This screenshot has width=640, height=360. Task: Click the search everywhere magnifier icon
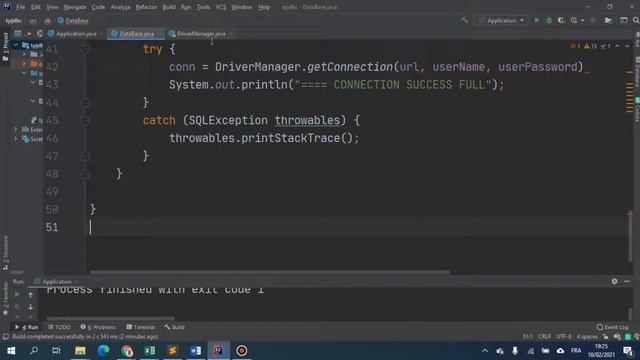point(636,20)
